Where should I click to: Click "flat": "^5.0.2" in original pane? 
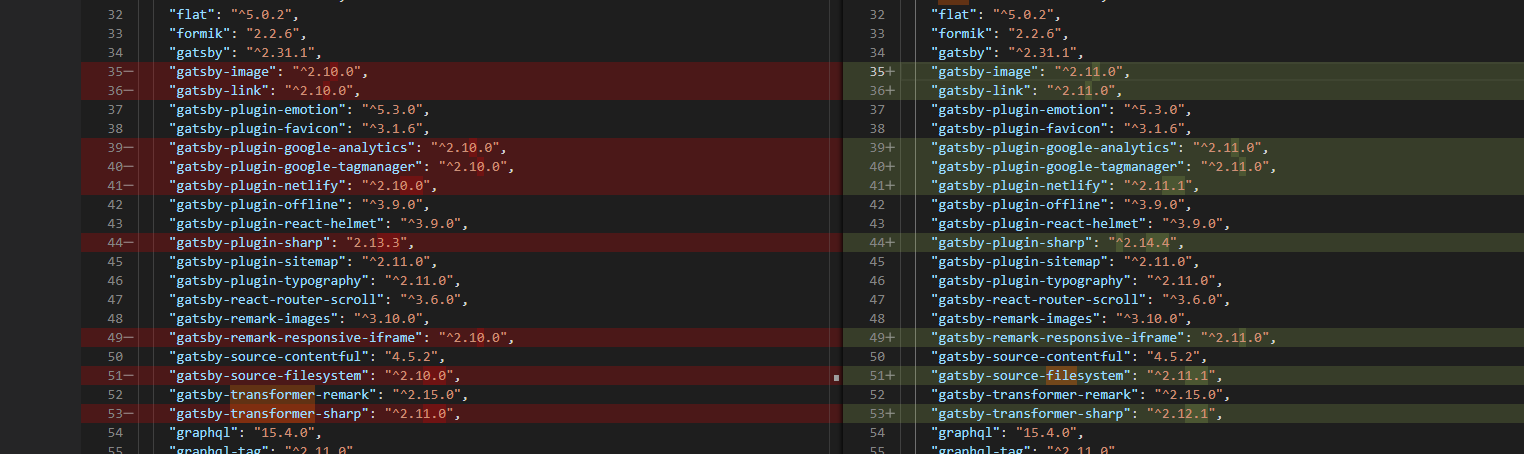235,15
